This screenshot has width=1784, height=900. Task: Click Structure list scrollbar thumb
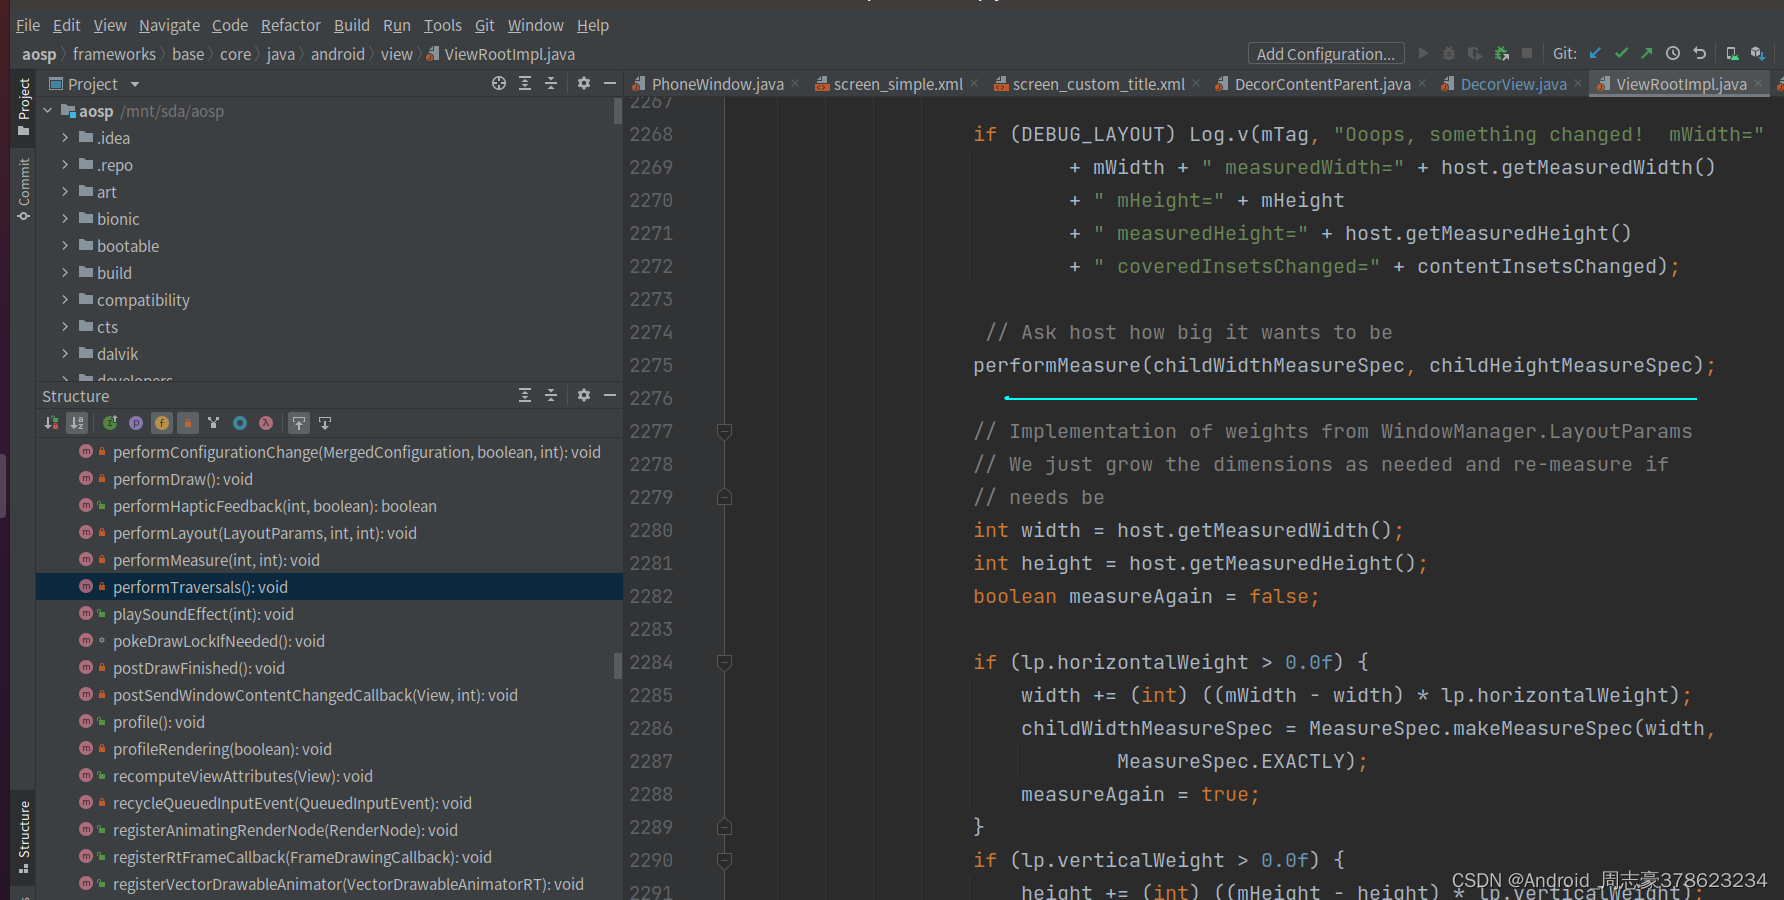(618, 666)
